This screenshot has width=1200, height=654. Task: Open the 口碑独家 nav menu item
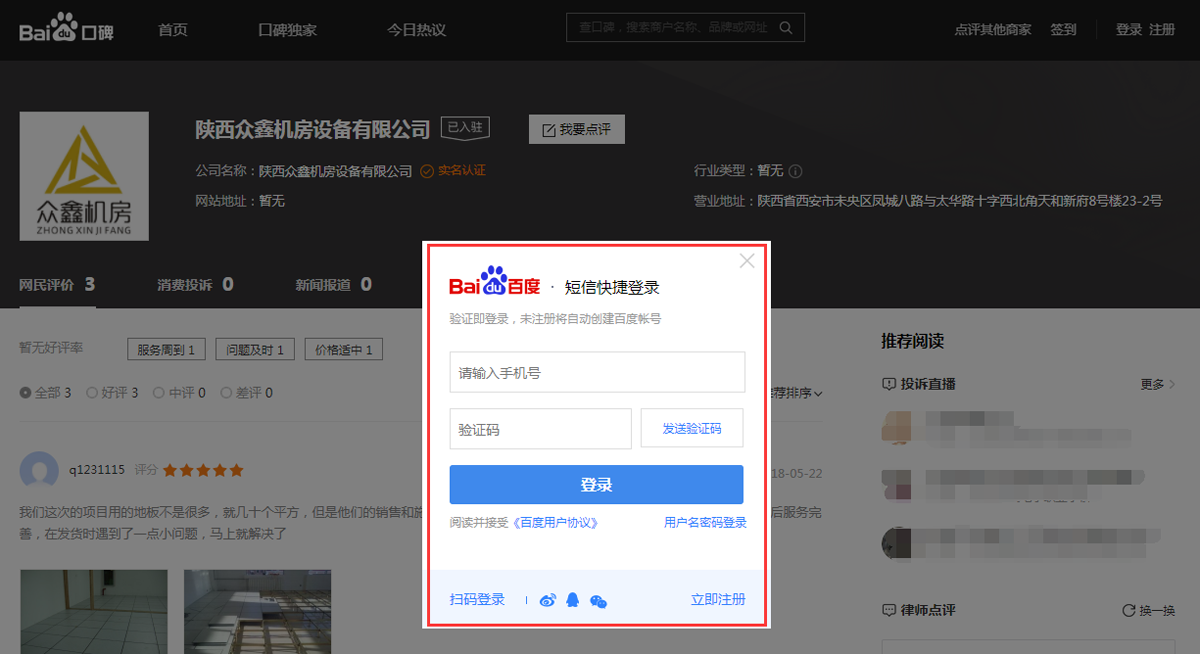287,30
